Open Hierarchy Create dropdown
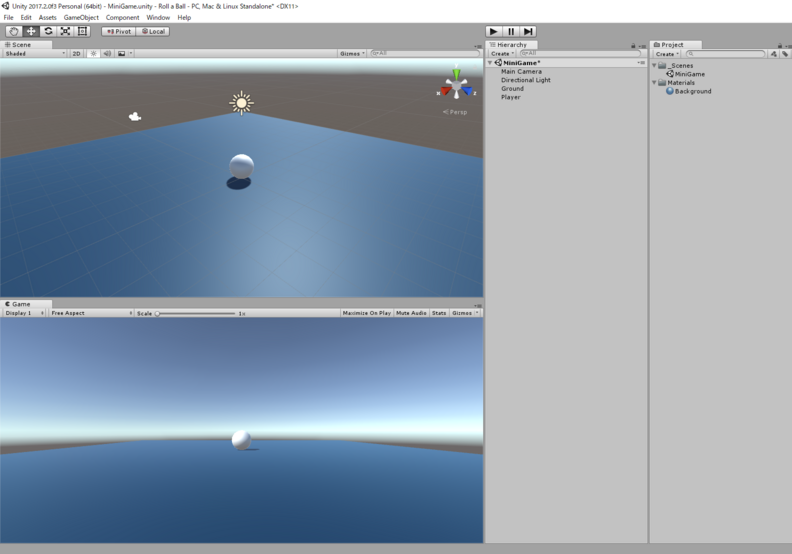Image resolution: width=792 pixels, height=554 pixels. 502,54
